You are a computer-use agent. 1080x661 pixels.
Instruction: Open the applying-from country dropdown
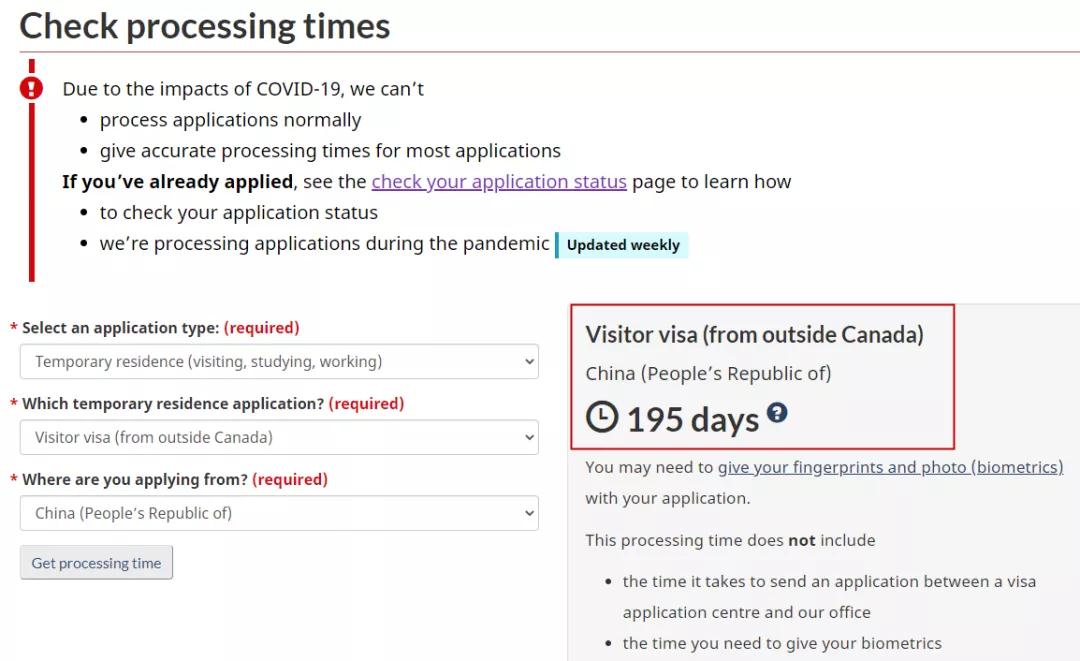pos(279,513)
